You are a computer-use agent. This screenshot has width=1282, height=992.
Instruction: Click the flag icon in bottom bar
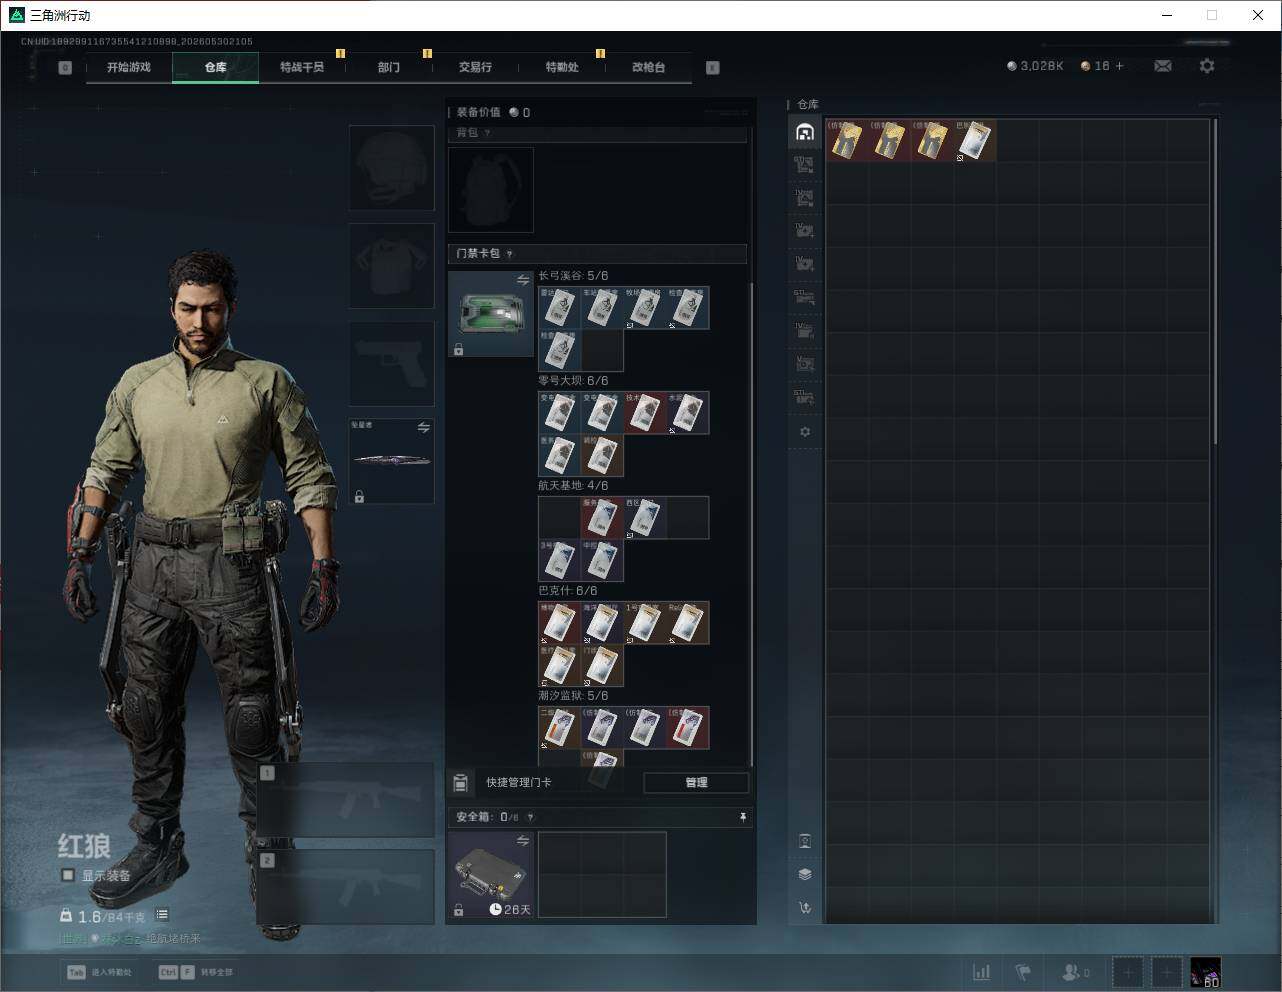click(x=1023, y=972)
